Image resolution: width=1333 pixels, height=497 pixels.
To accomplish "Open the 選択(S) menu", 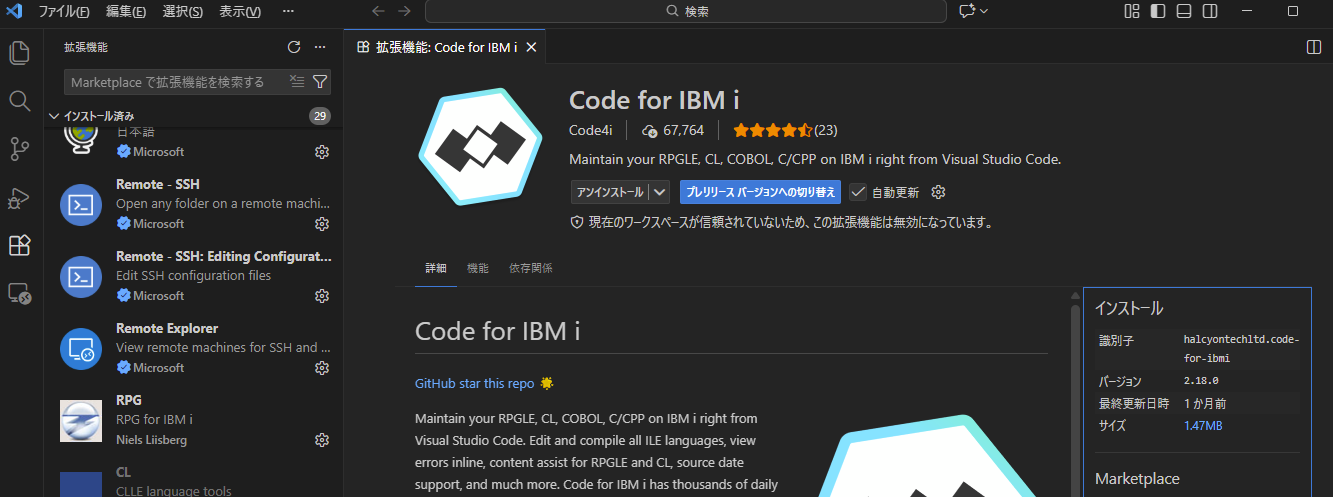I will pyautogui.click(x=182, y=11).
